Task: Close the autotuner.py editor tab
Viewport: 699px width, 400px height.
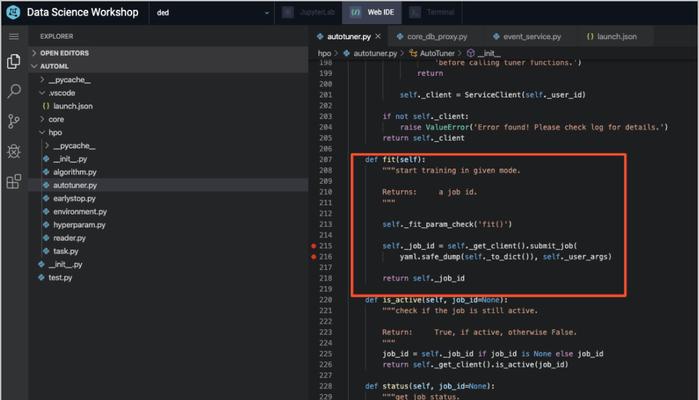Action: 378,36
